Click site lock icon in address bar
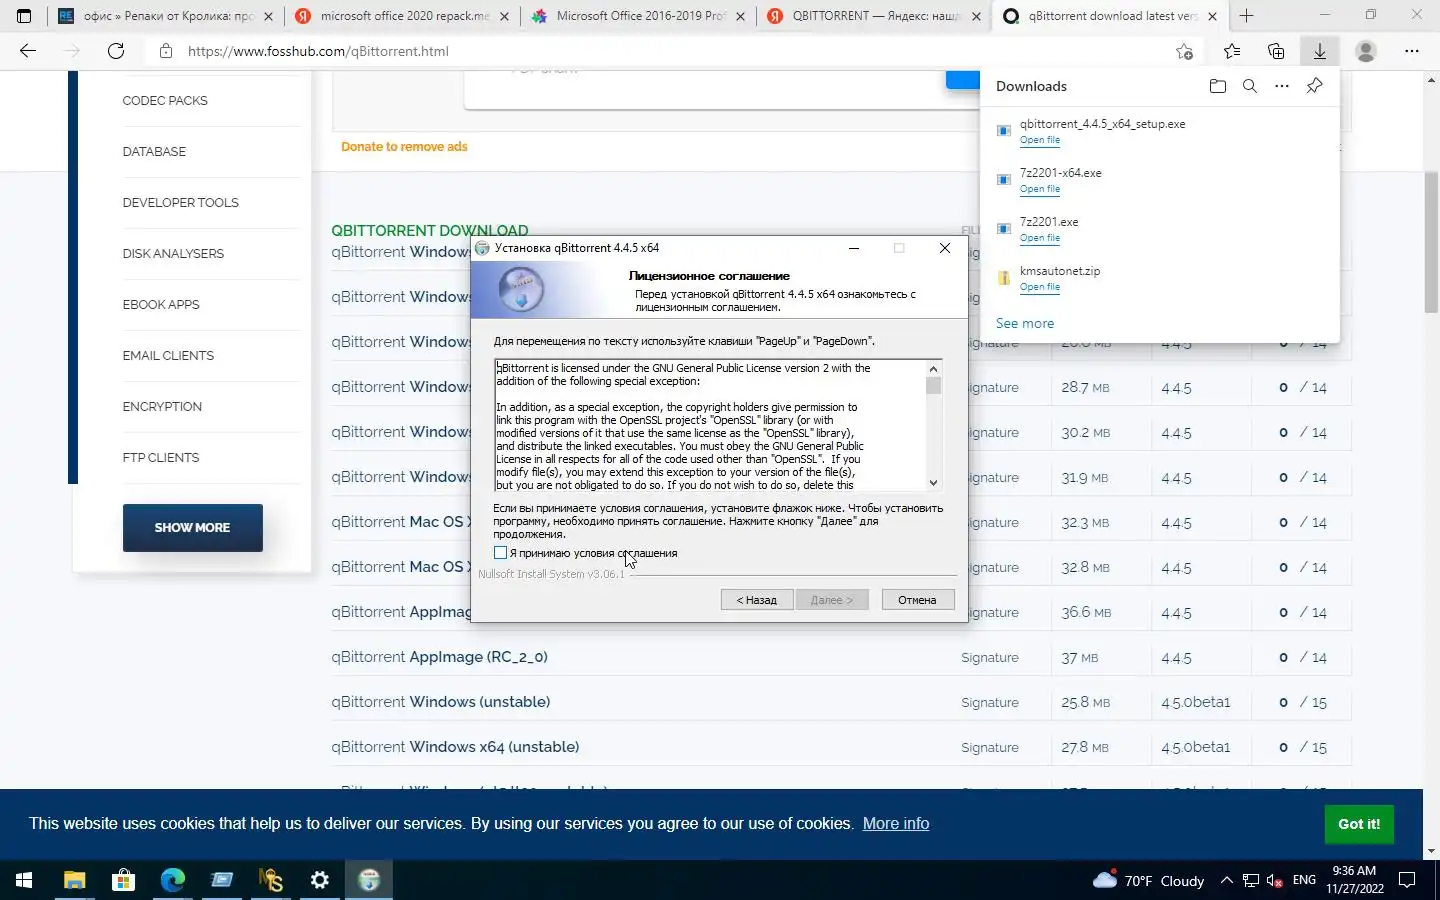This screenshot has width=1440, height=900. click(166, 51)
